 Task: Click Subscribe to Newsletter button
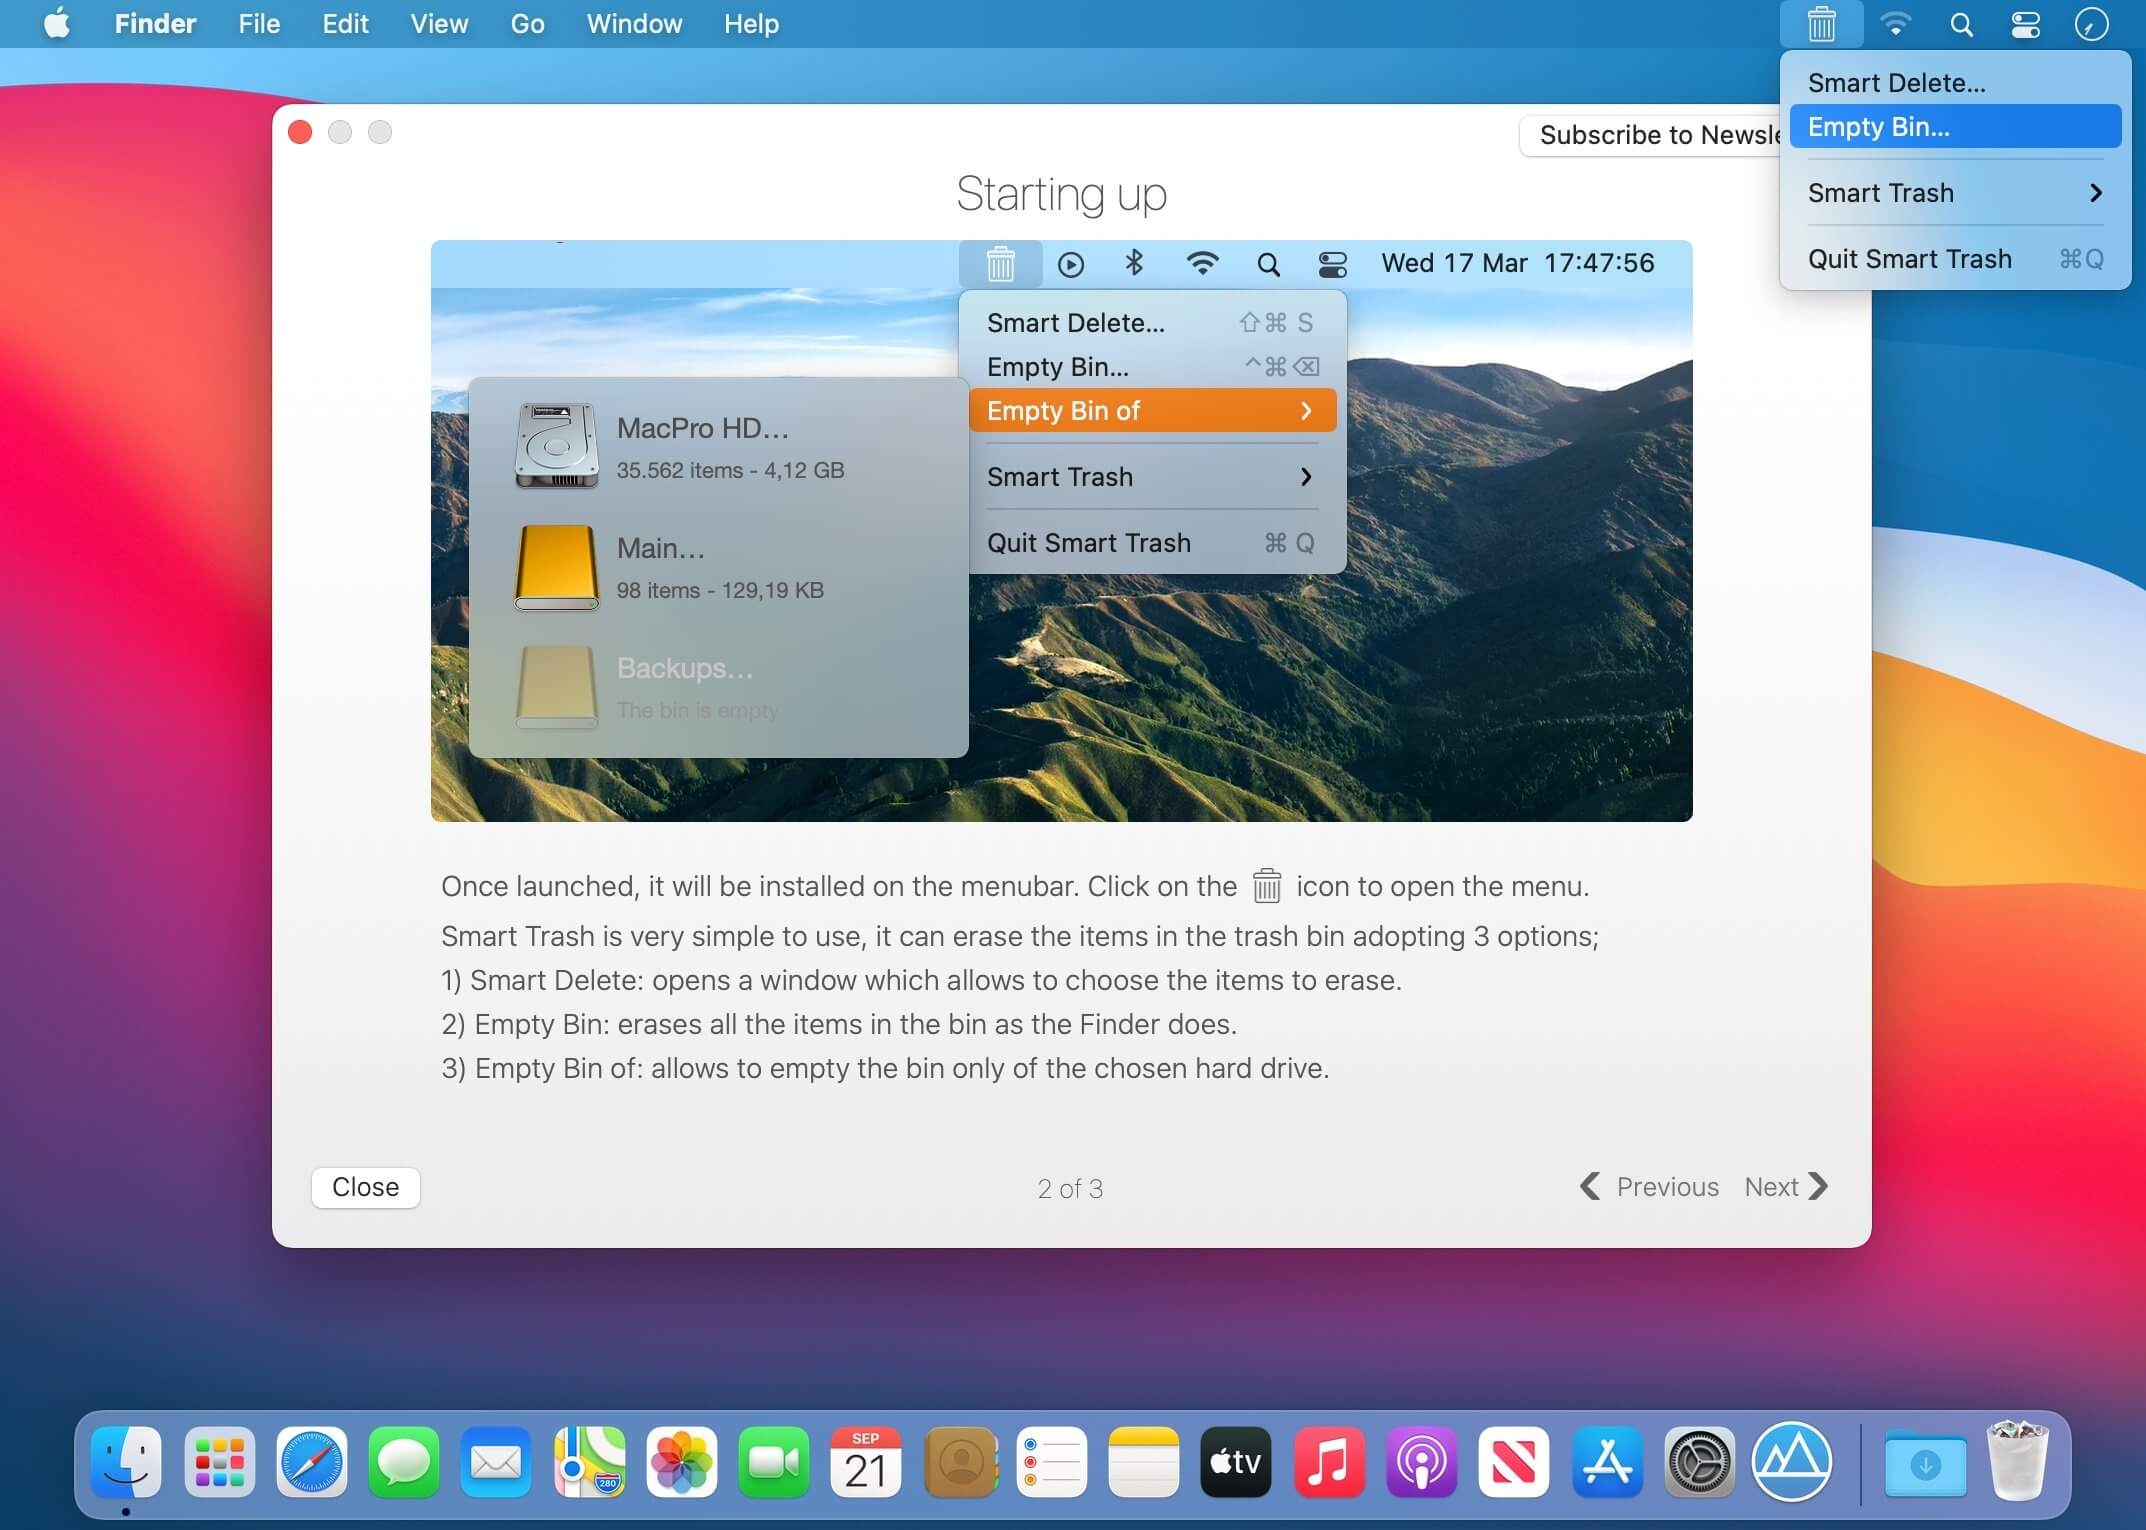coord(1651,135)
